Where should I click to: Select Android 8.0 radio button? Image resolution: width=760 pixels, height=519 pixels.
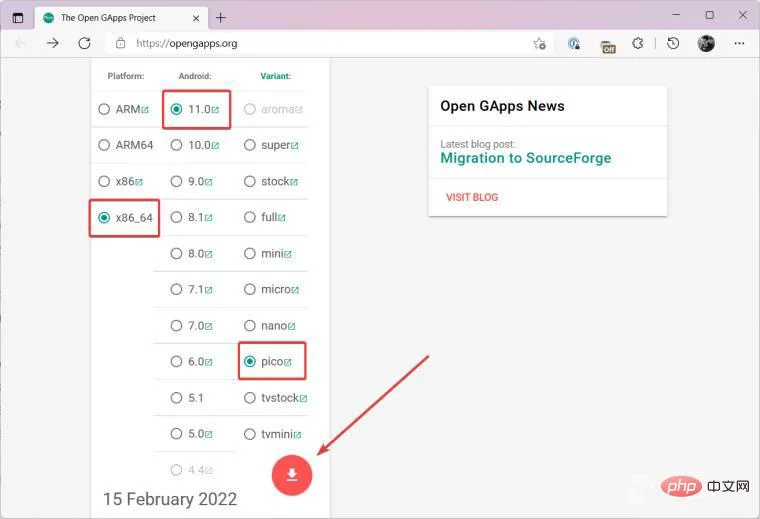(x=176, y=253)
